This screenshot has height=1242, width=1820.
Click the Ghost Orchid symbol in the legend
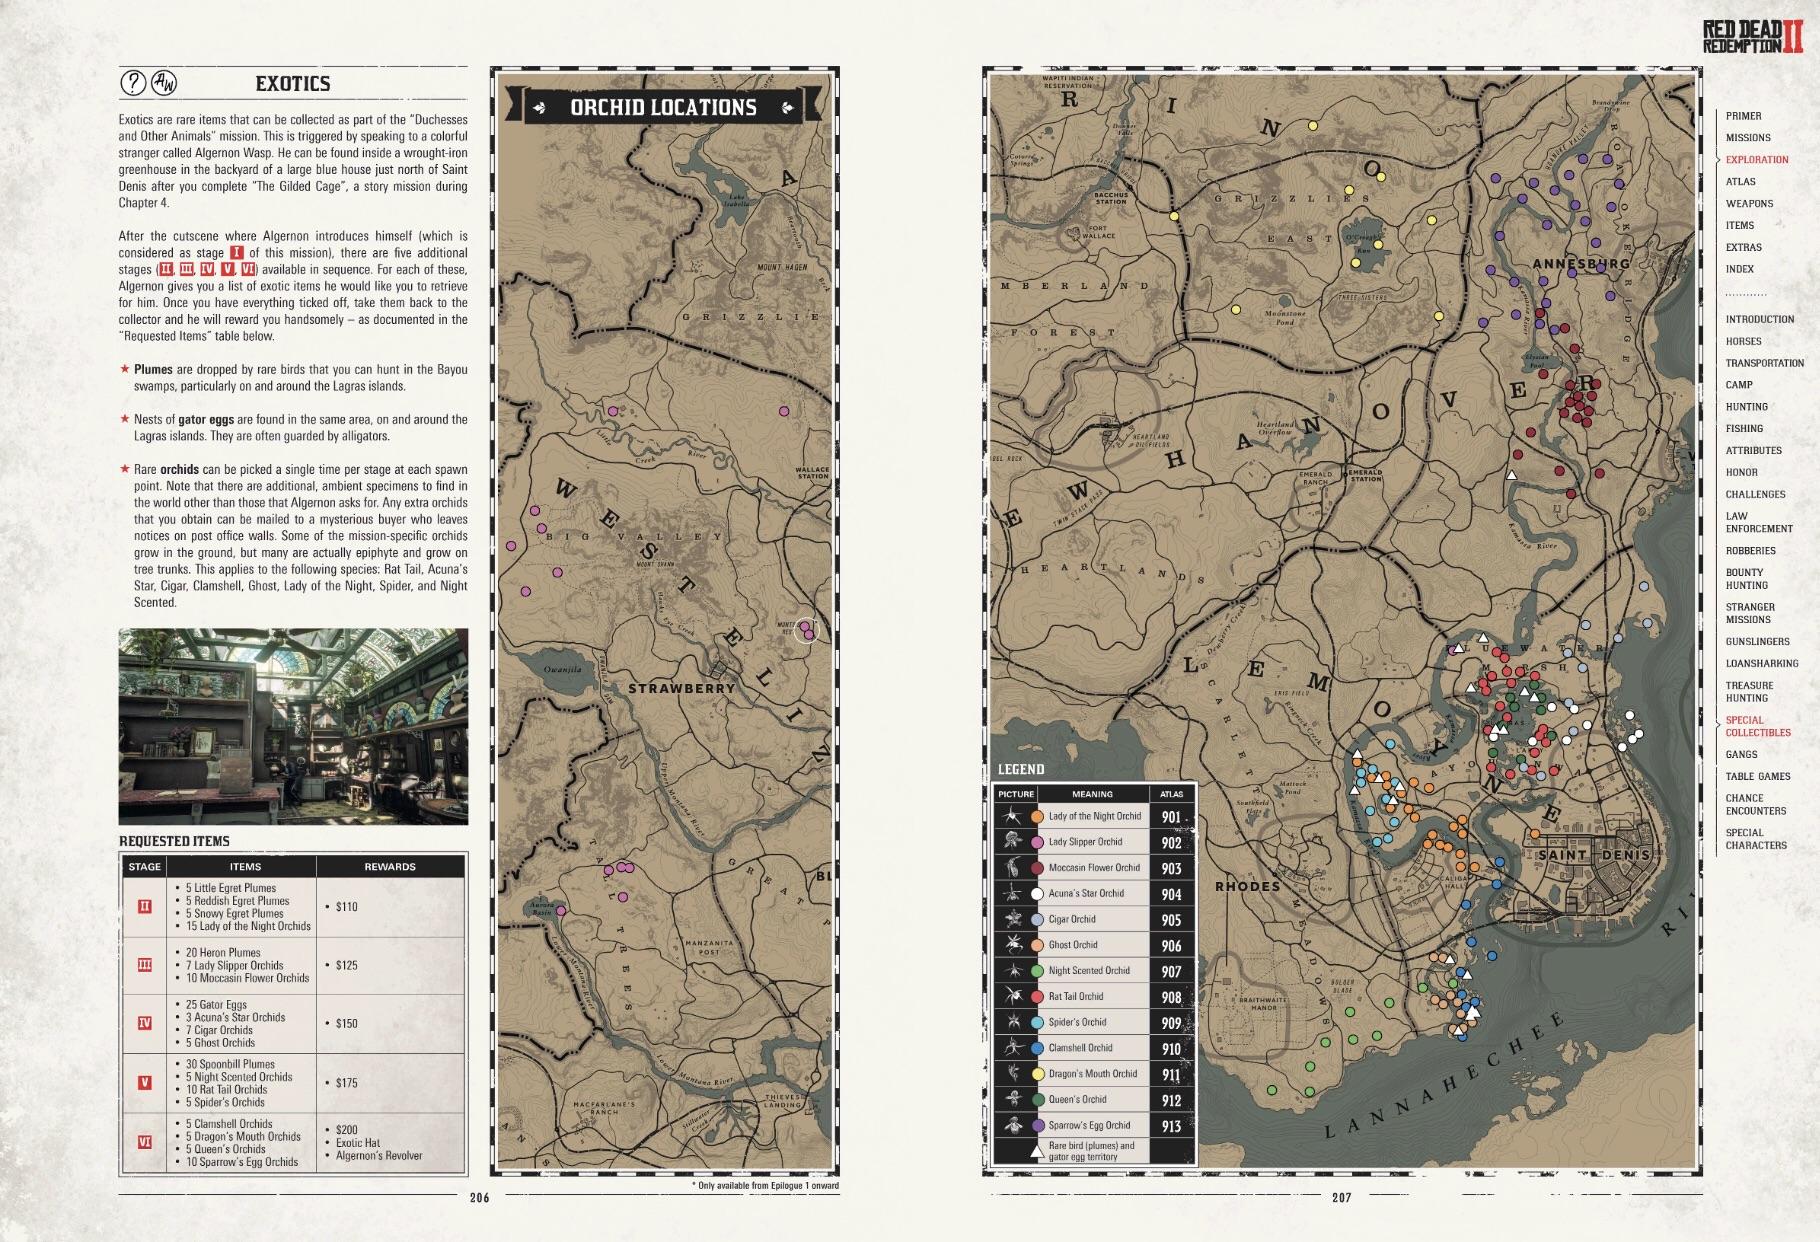pyautogui.click(x=1015, y=944)
